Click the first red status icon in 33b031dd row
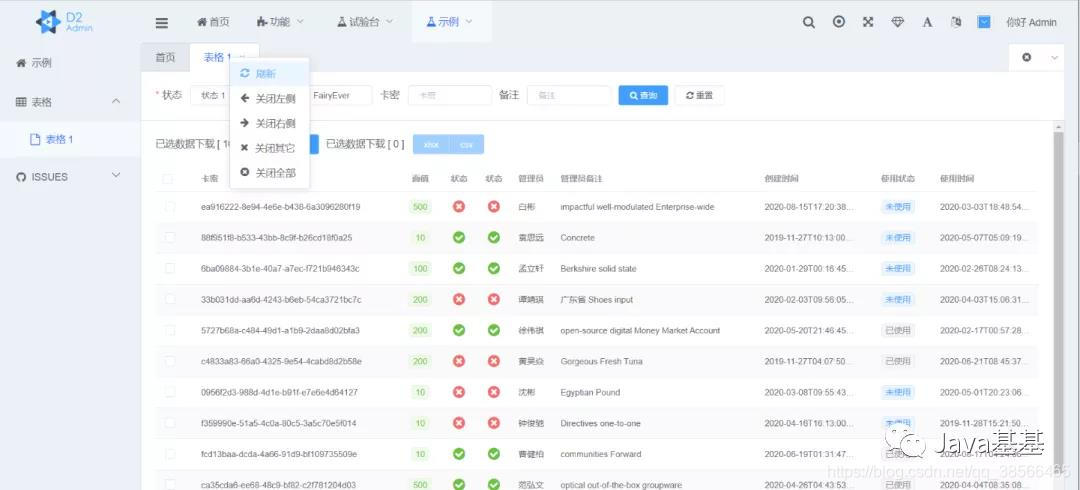This screenshot has width=1080, height=490. tap(459, 299)
